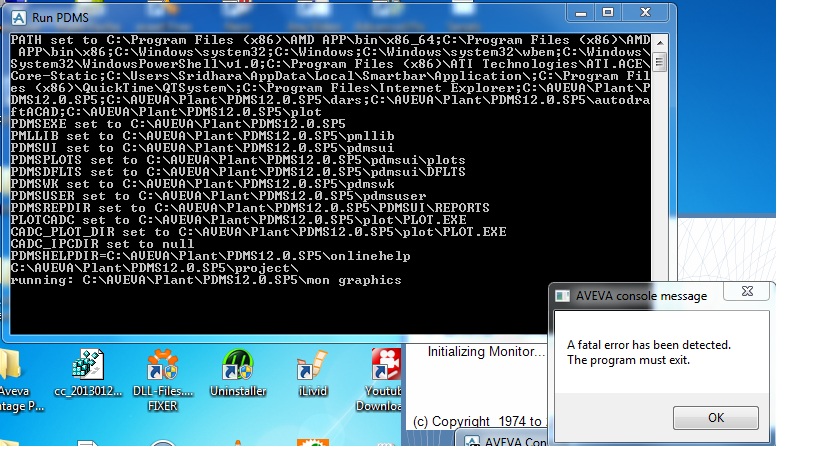Click the 'PDMSPLOTS set to' console line
Screen dimensions: 819x460
[238, 160]
